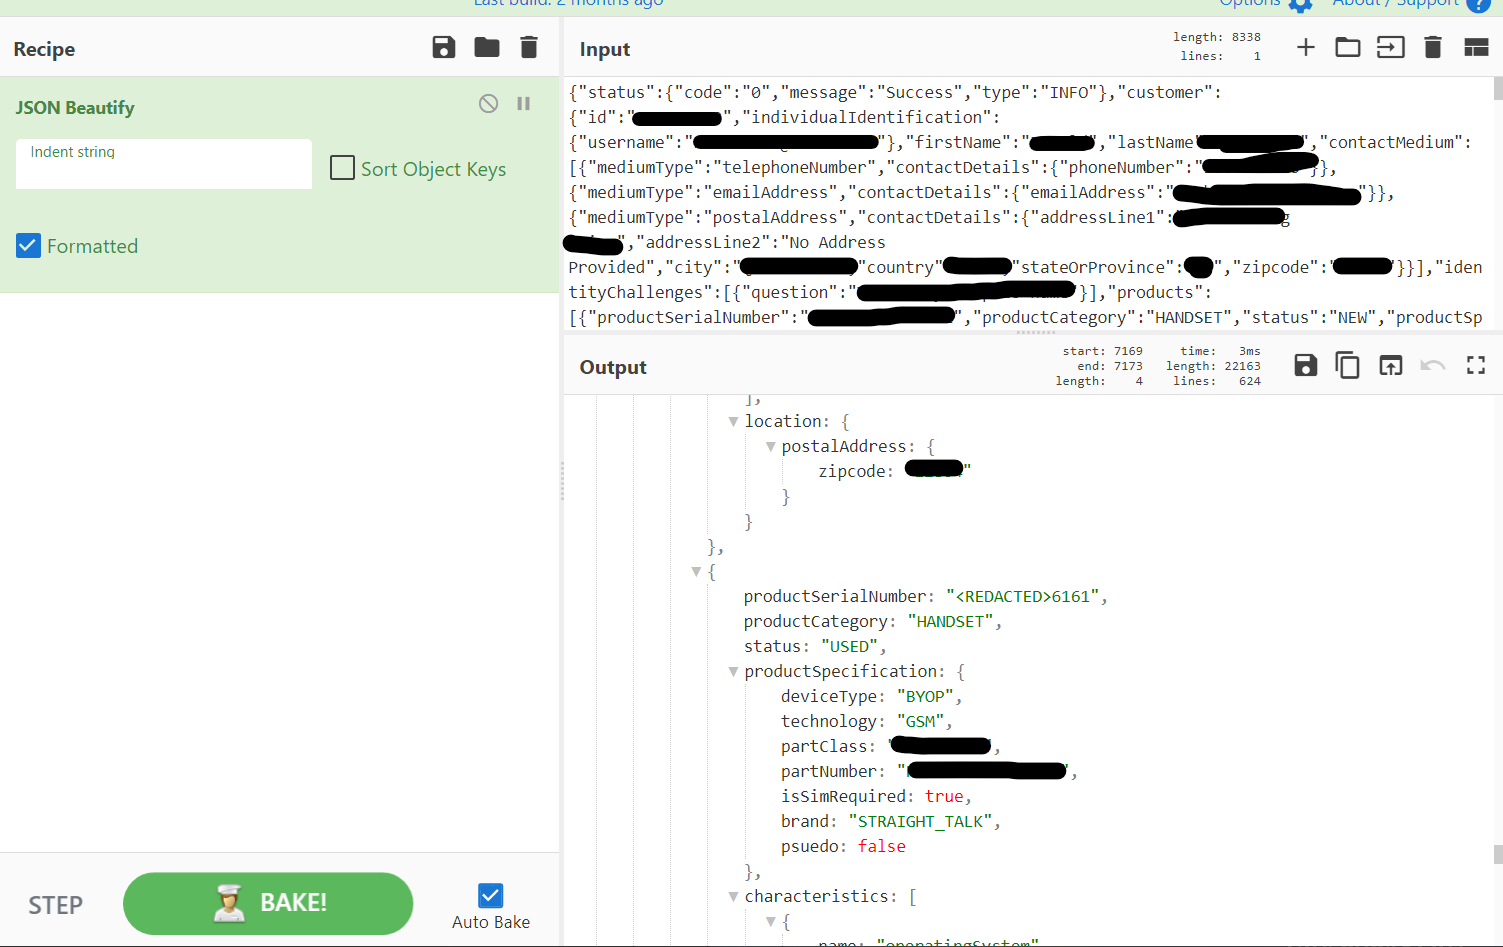Open the Options link
This screenshot has height=947, width=1503.
(x=1250, y=3)
